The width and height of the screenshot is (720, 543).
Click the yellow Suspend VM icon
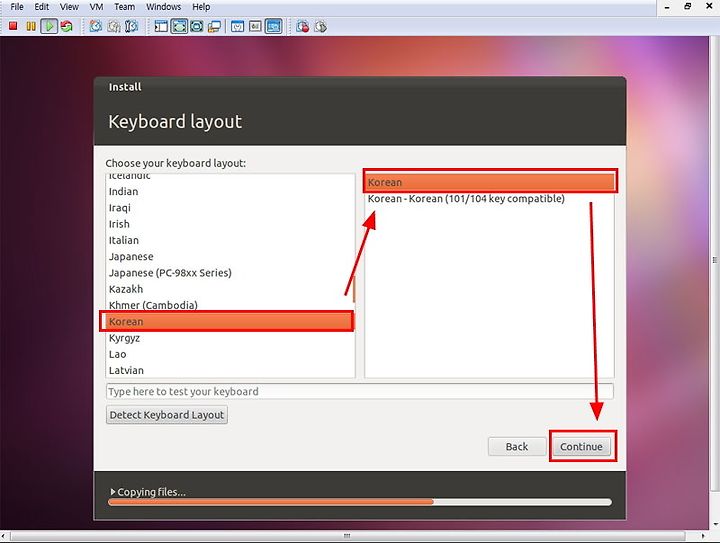tap(31, 26)
